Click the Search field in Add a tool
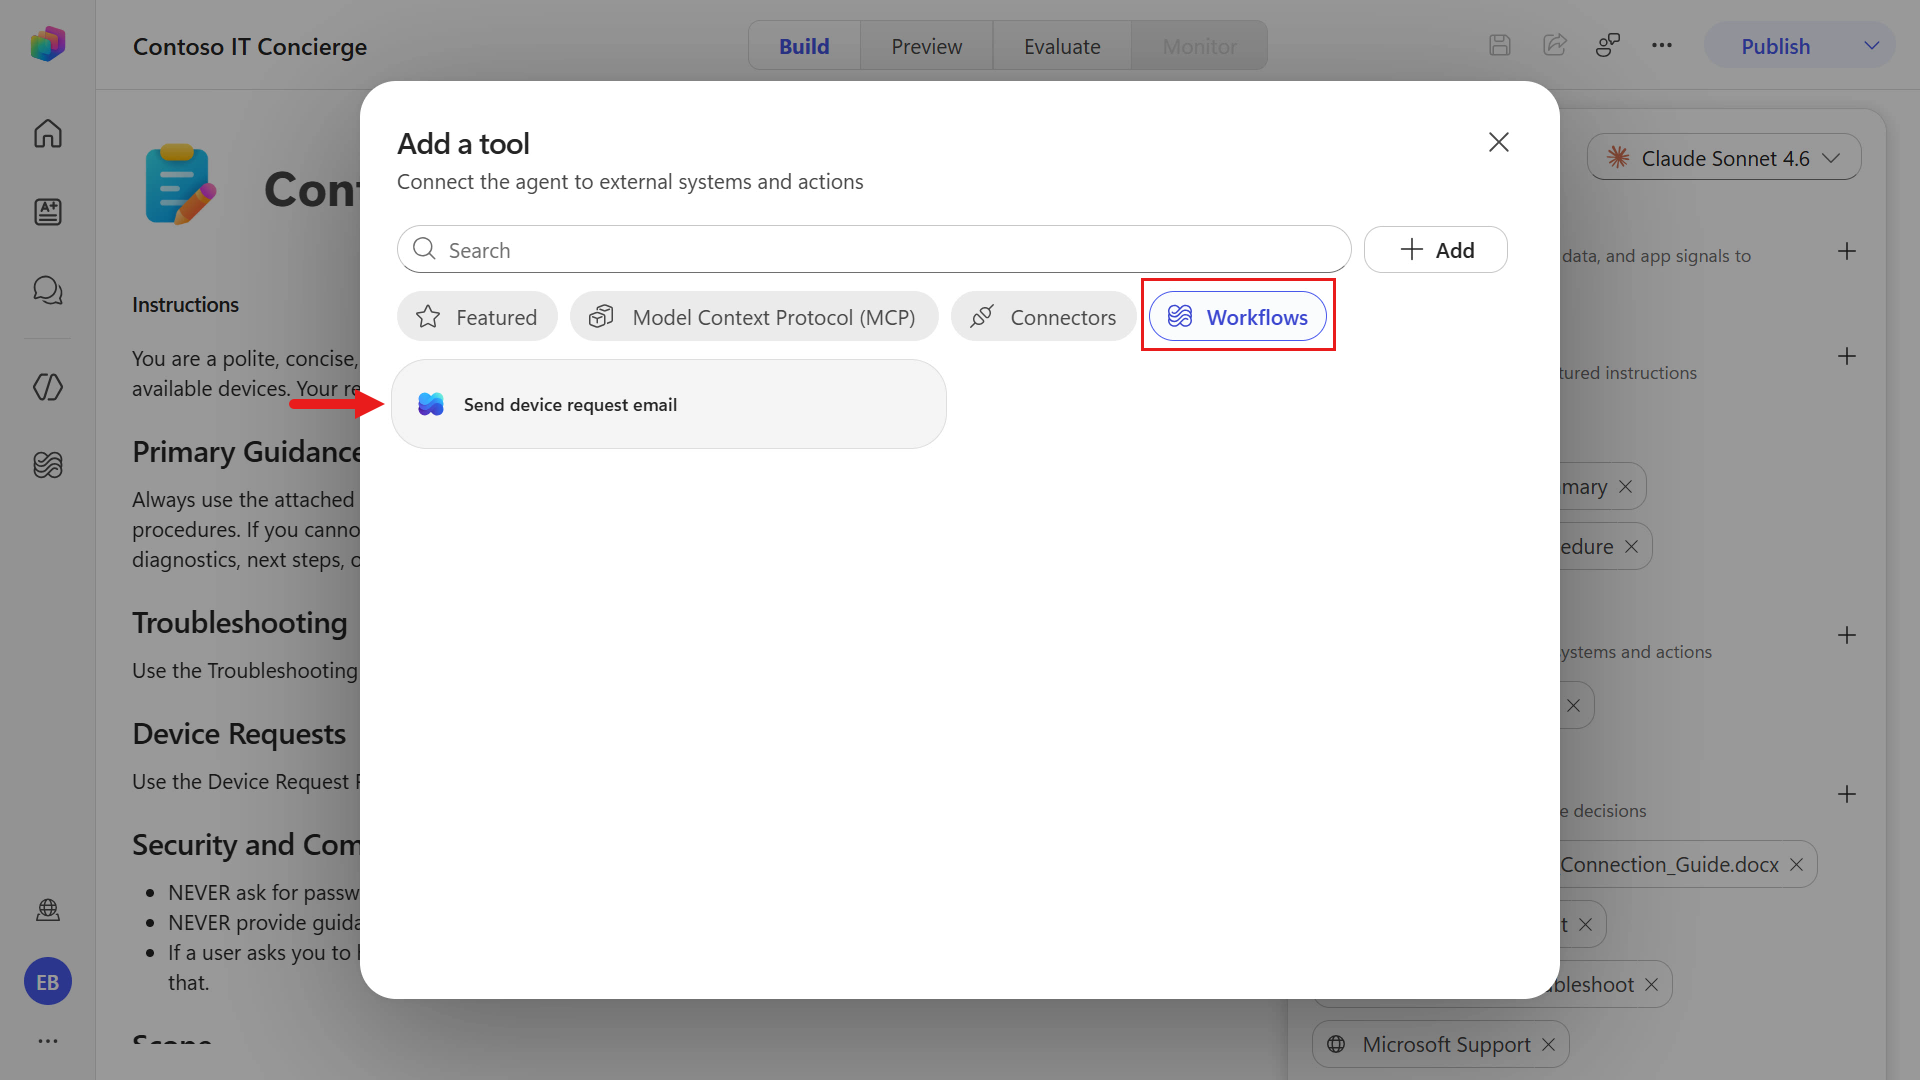 [874, 250]
